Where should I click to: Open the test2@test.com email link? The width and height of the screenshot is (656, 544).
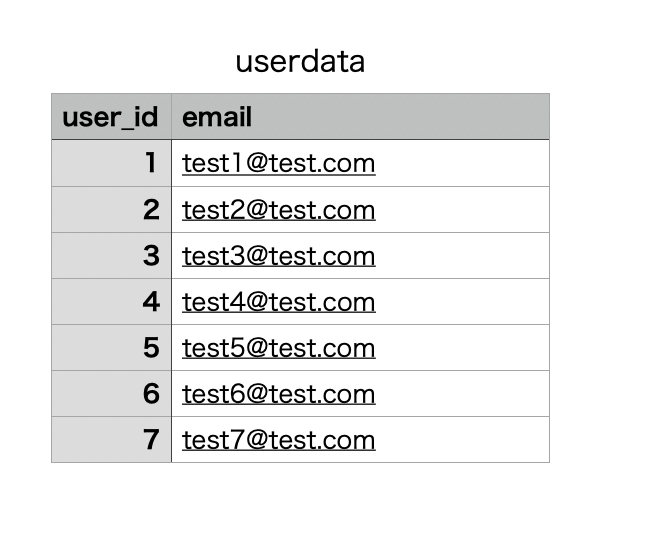click(x=278, y=210)
